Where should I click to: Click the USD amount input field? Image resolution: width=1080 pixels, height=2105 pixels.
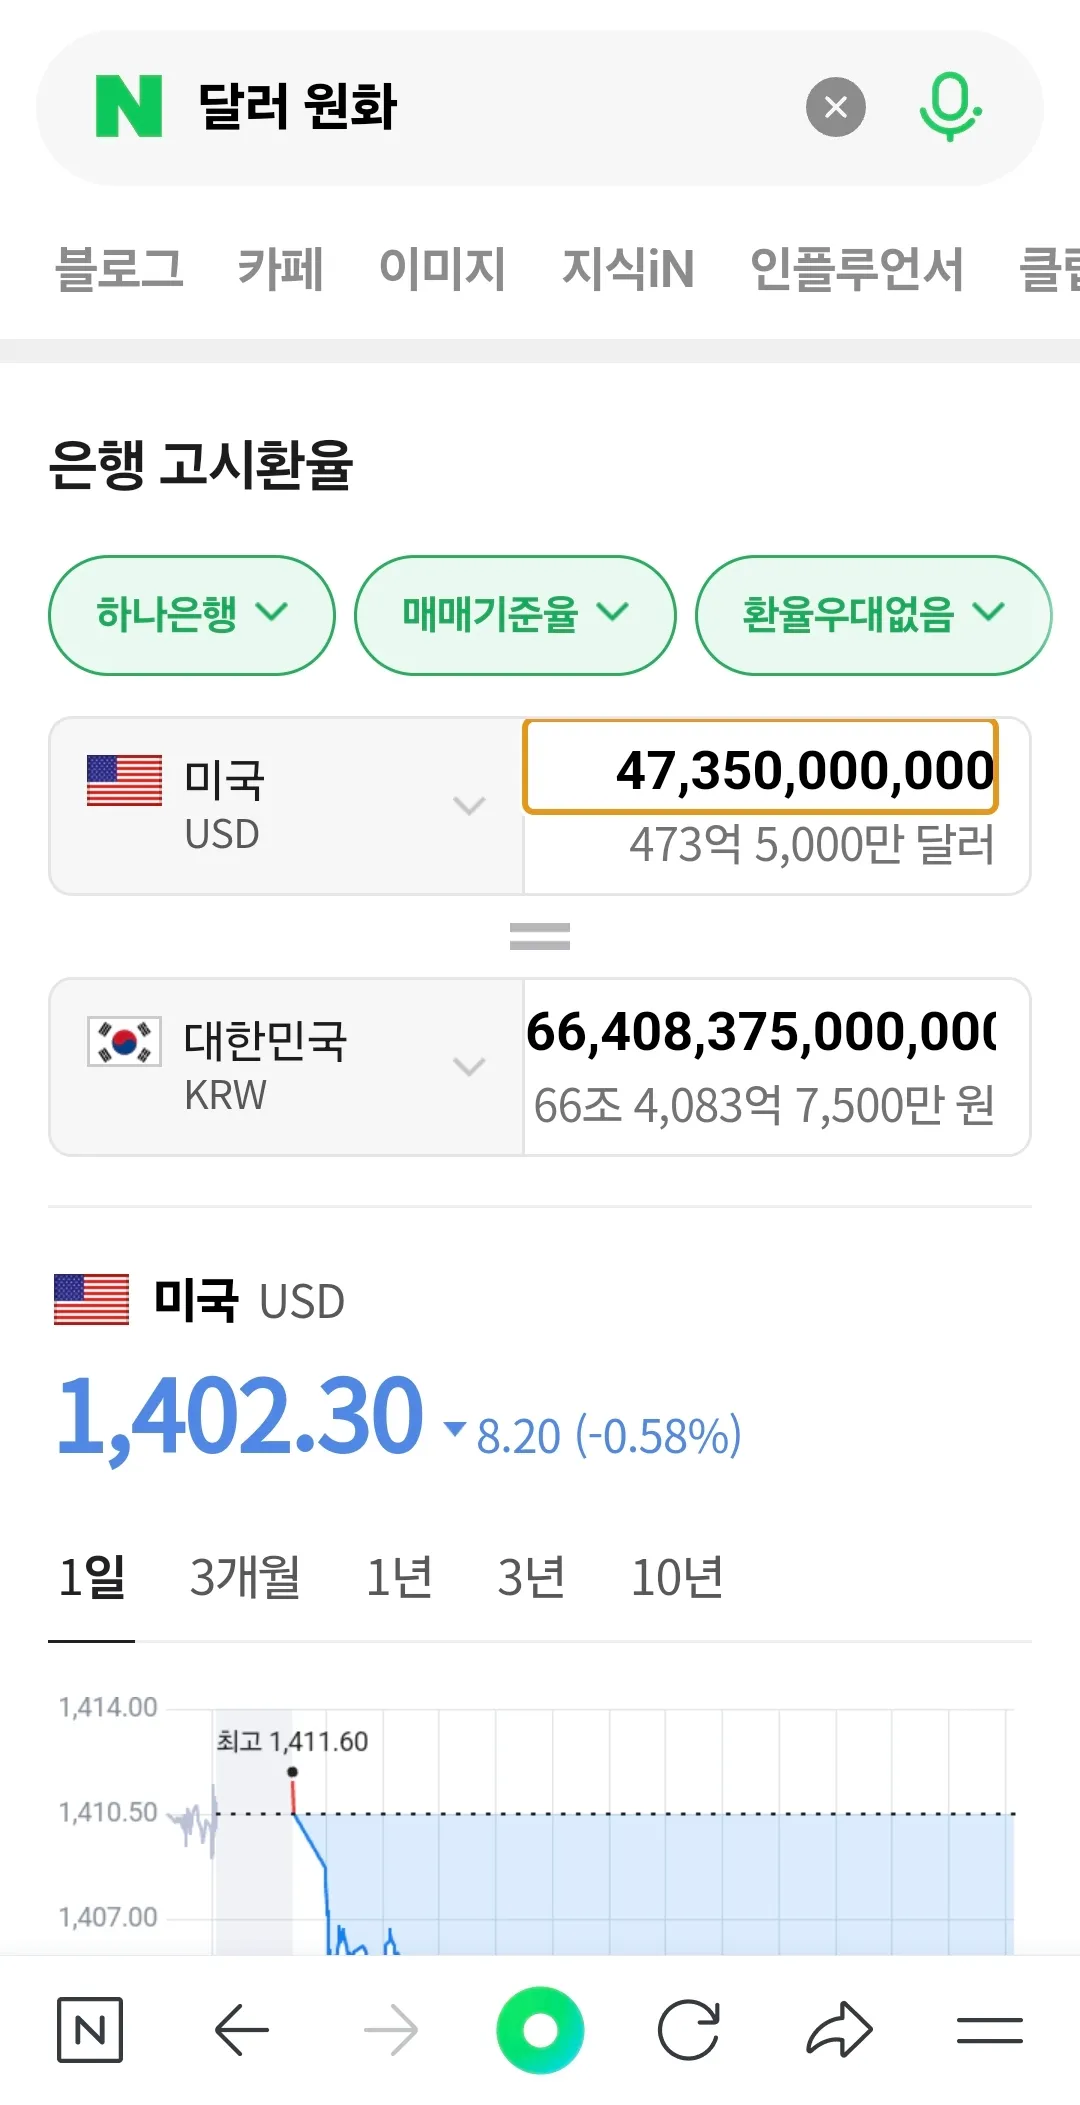pos(761,770)
